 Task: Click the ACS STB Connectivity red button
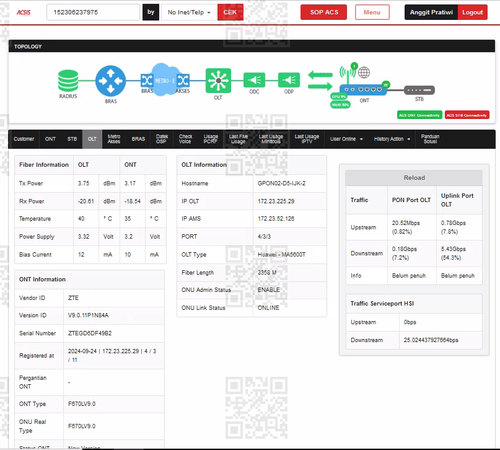tap(467, 115)
